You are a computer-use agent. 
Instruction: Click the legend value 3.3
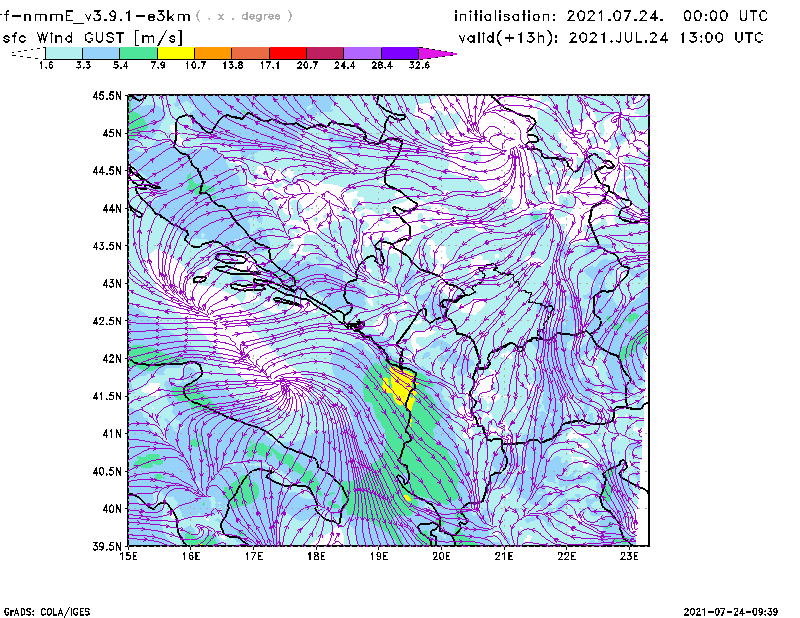[83, 65]
